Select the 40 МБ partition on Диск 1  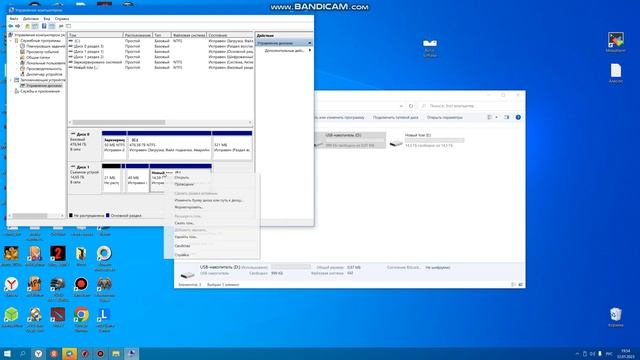pos(137,178)
